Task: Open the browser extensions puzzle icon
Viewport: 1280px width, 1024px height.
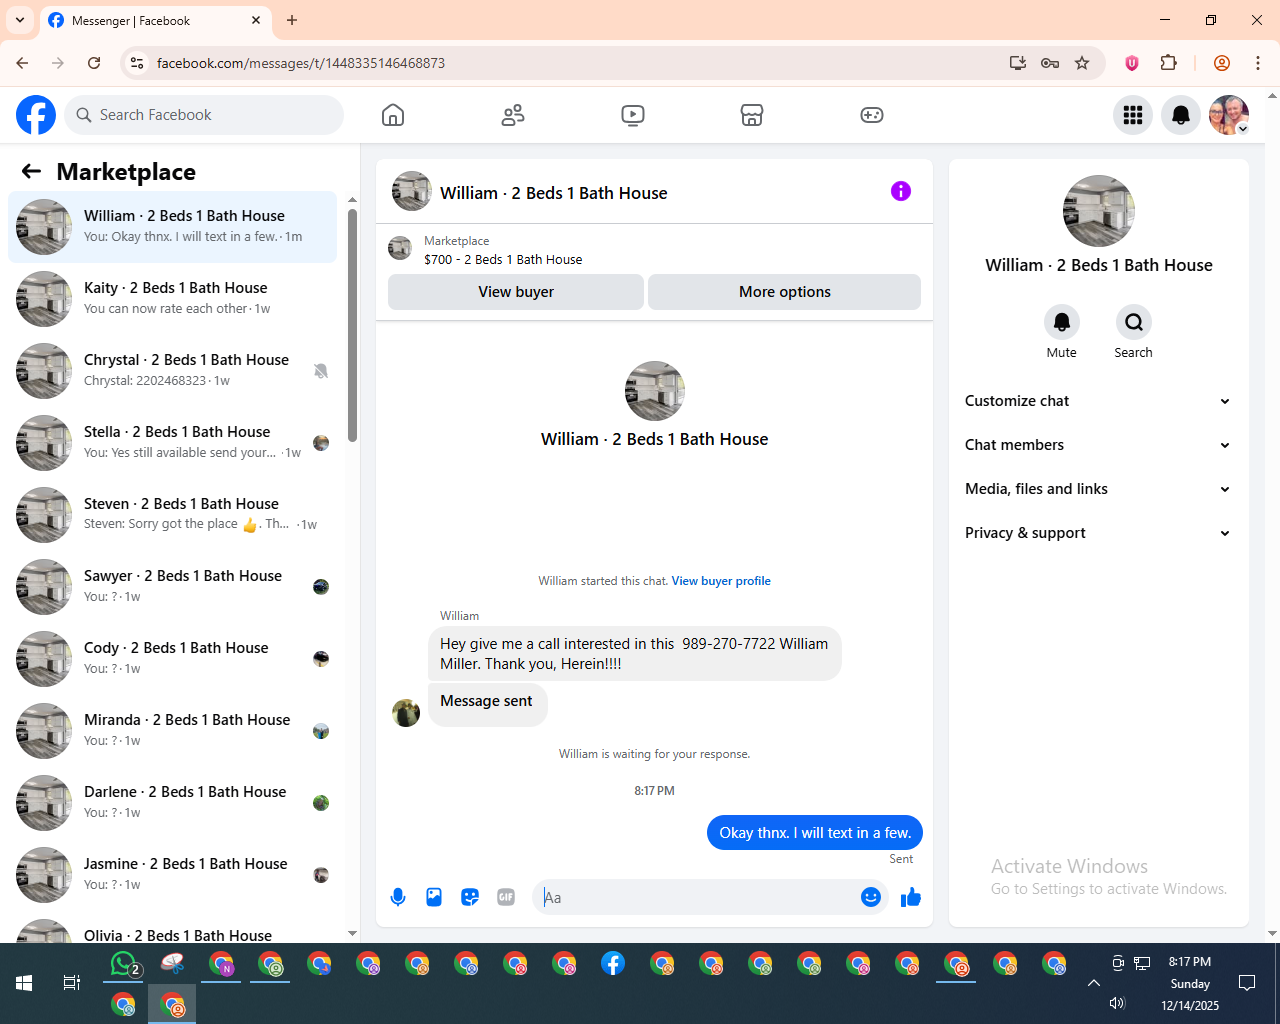Action: tap(1168, 63)
